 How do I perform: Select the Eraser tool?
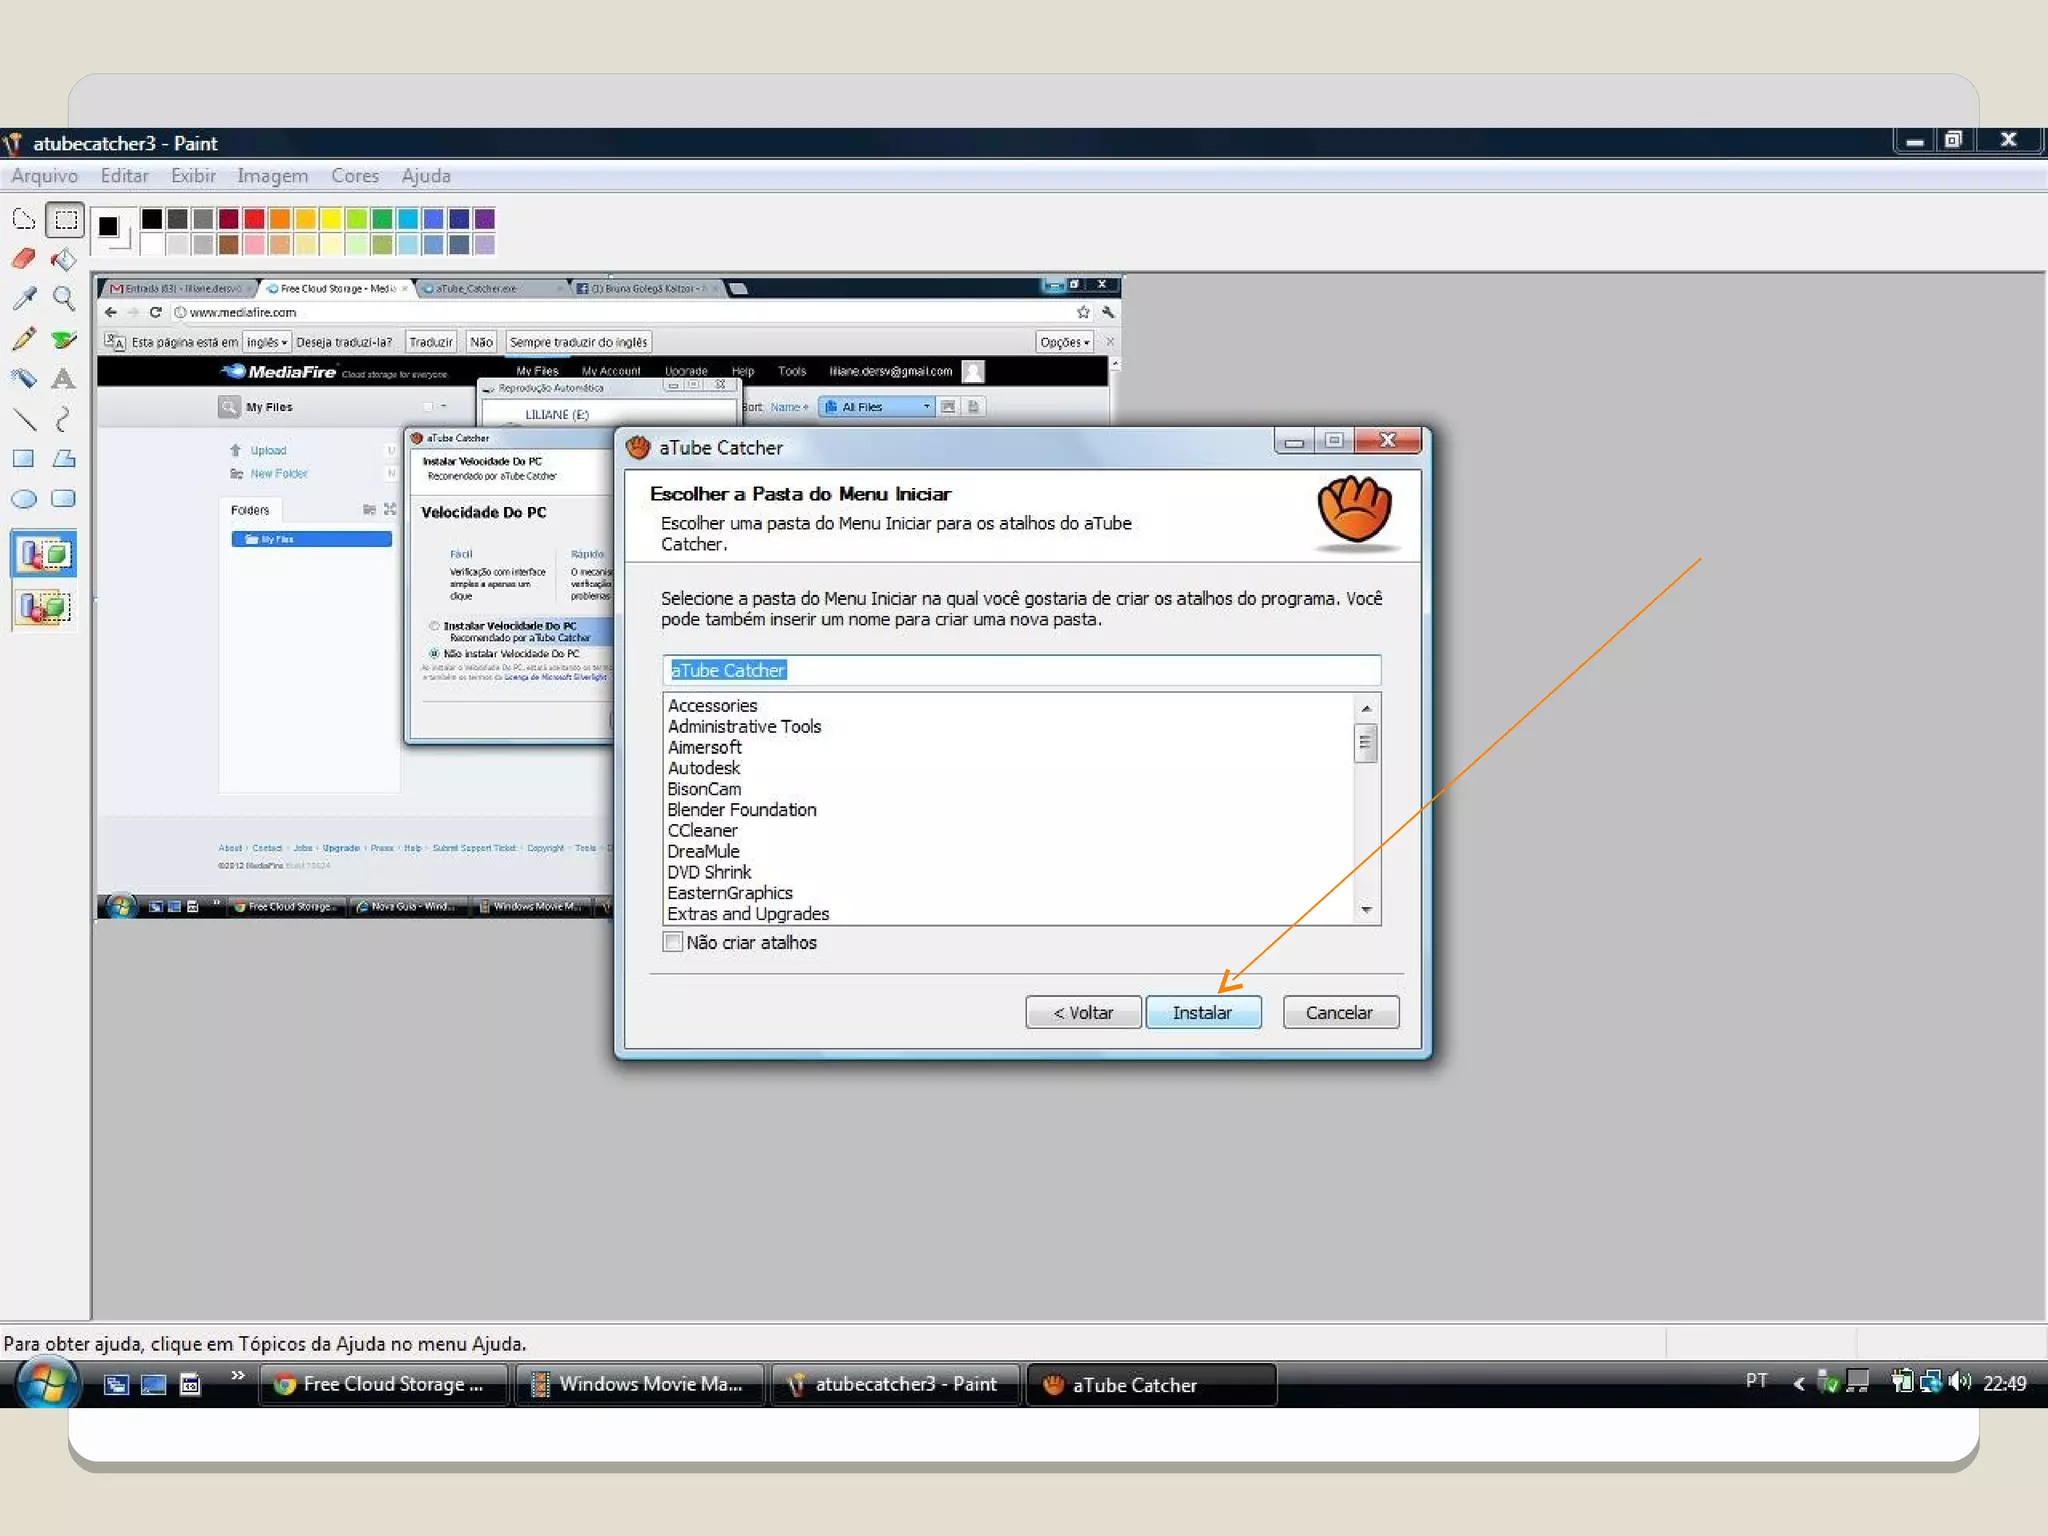[23, 259]
